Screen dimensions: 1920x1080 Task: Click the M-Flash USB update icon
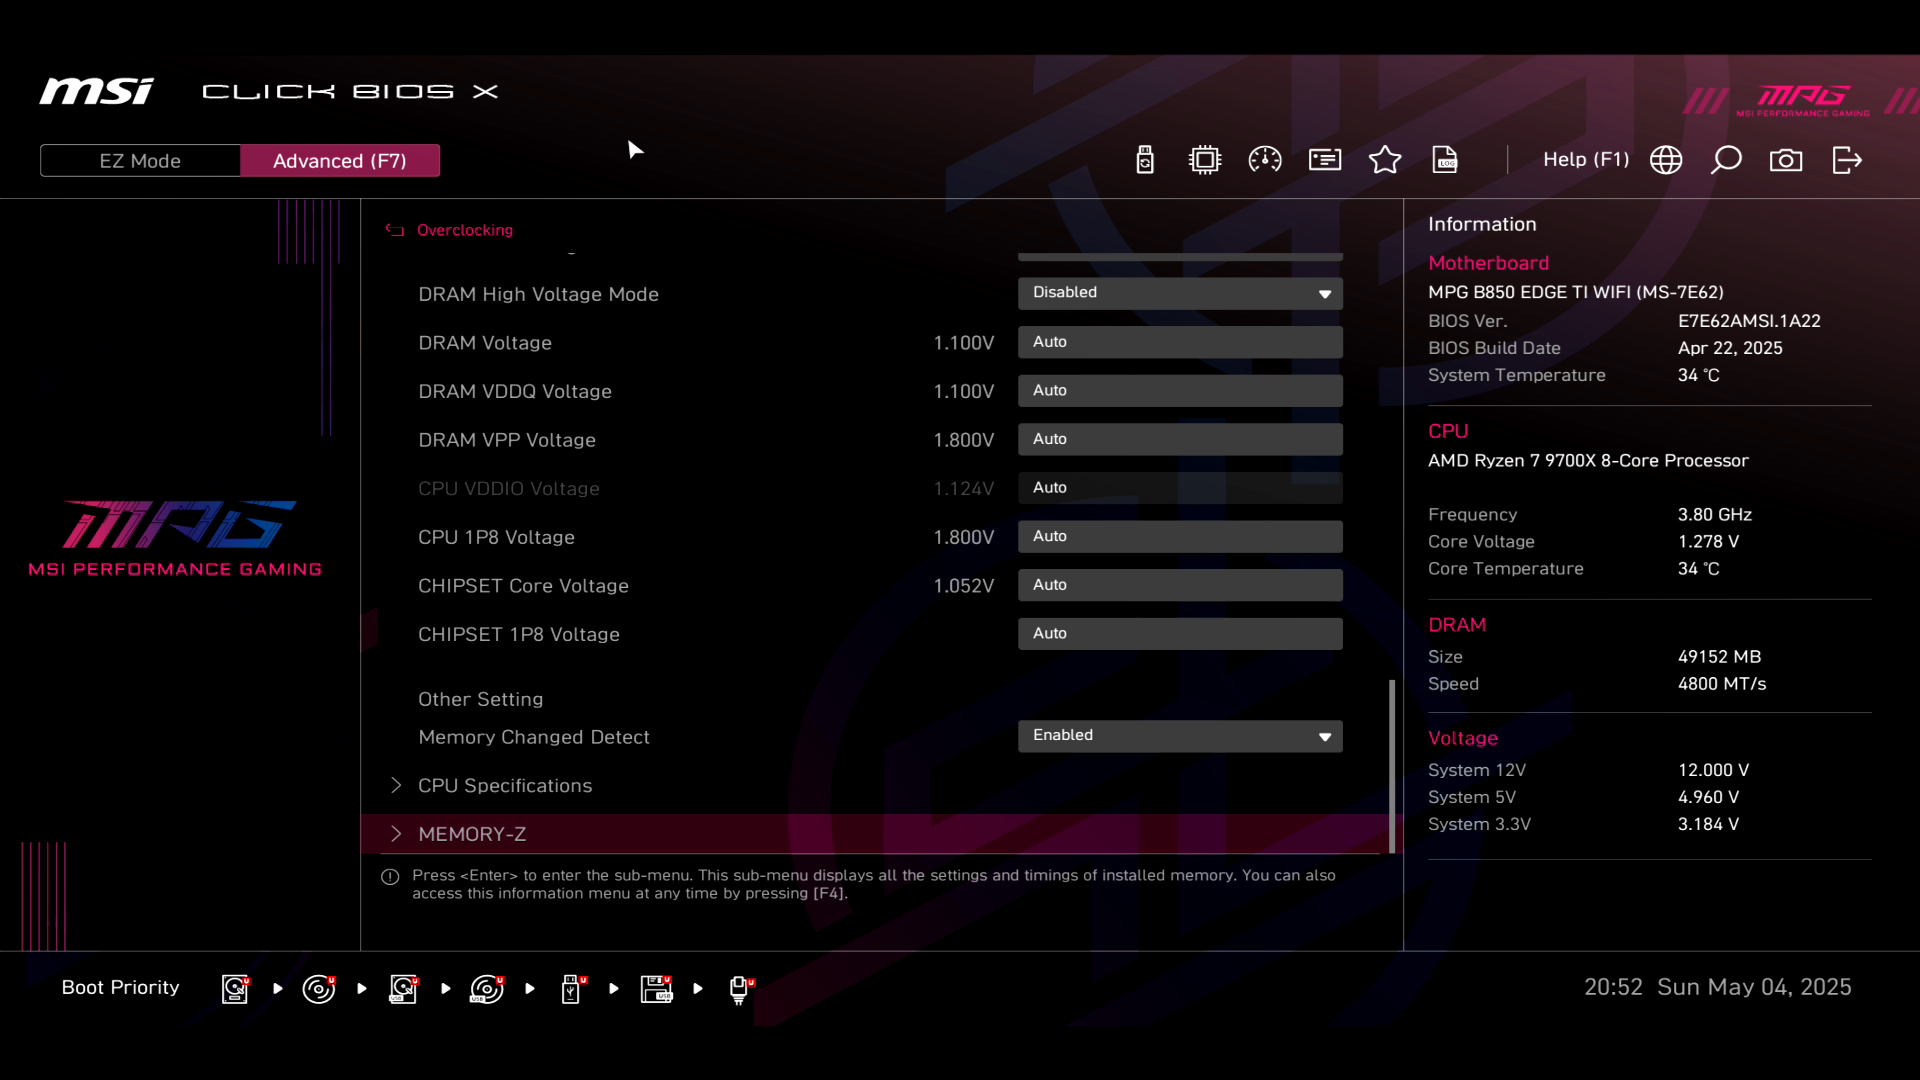[x=1145, y=160]
